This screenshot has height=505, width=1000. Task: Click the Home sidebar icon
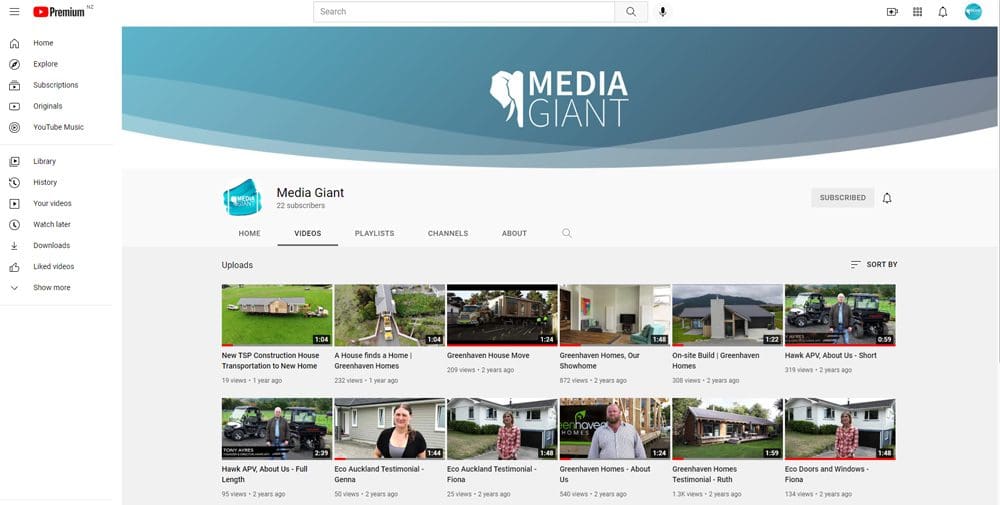point(14,43)
